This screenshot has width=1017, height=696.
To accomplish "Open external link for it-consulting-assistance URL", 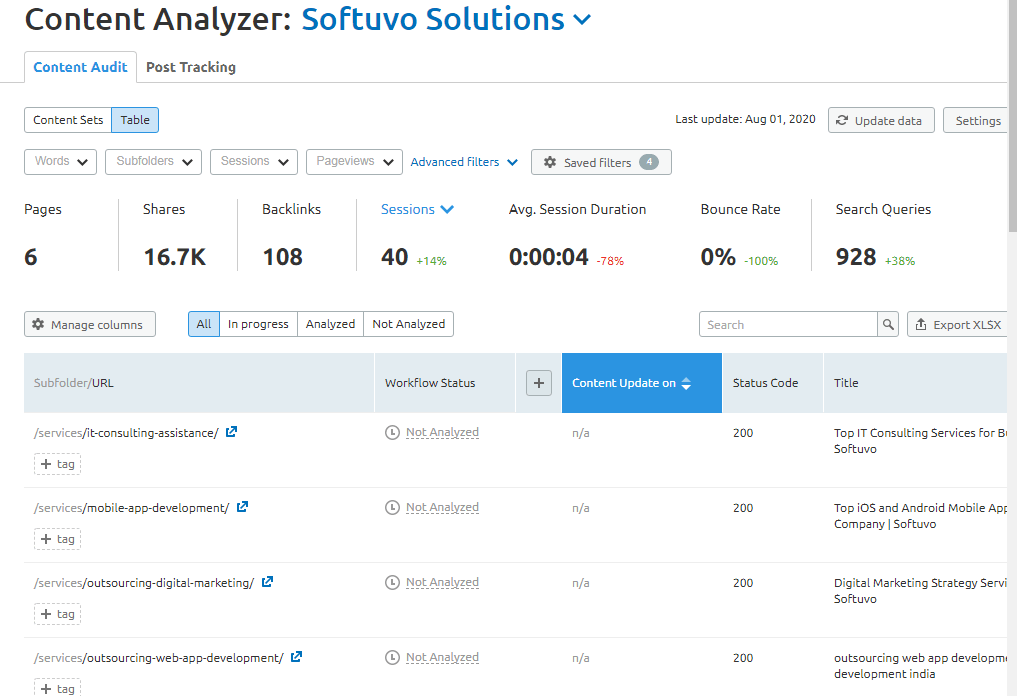I will [232, 432].
